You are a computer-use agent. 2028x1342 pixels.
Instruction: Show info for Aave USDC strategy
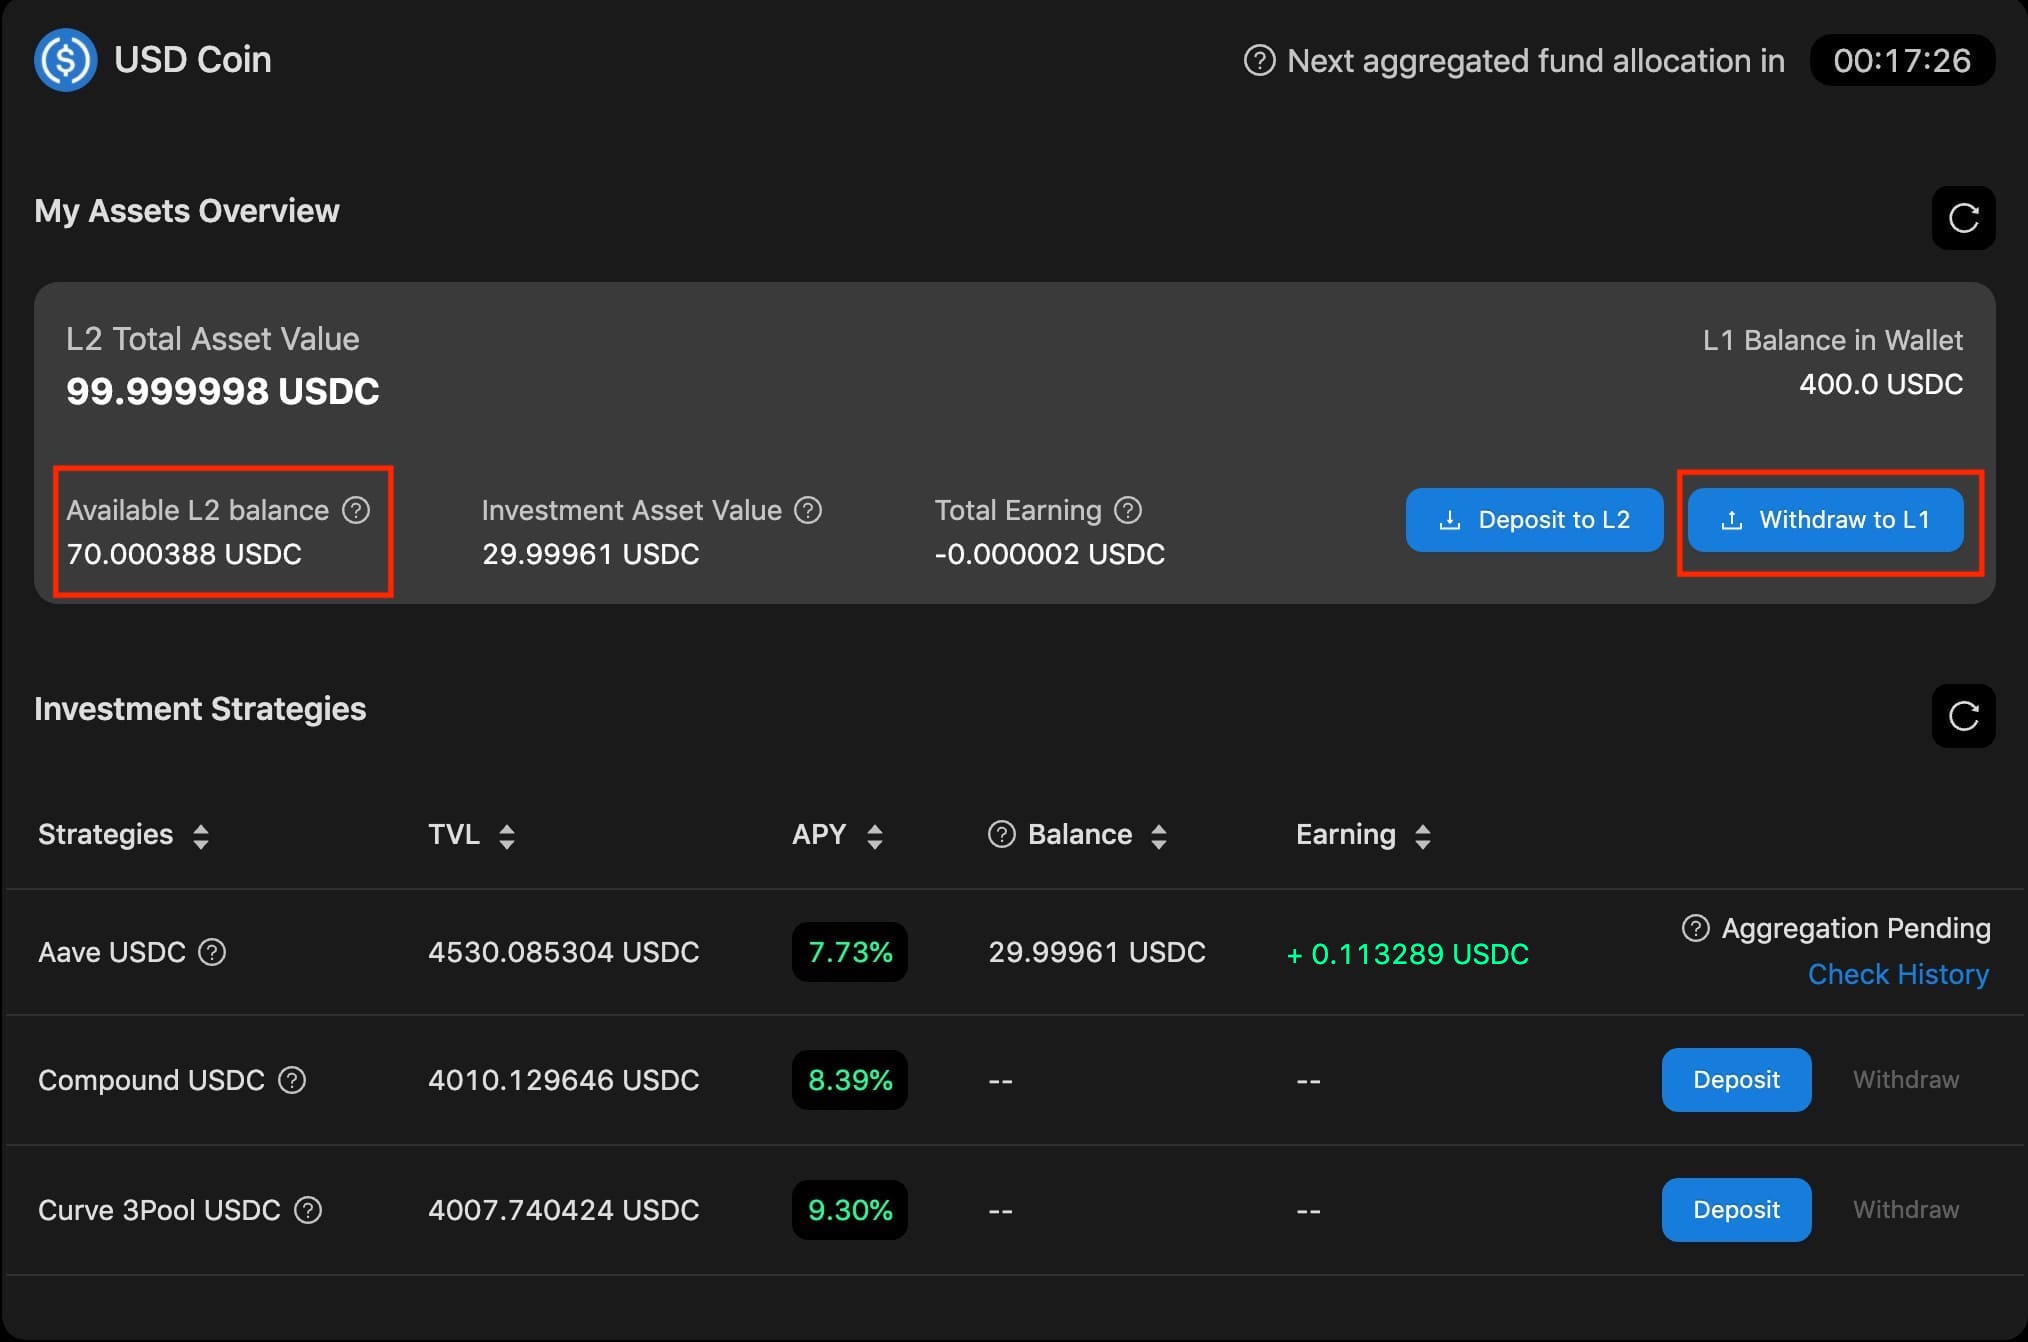(x=212, y=952)
